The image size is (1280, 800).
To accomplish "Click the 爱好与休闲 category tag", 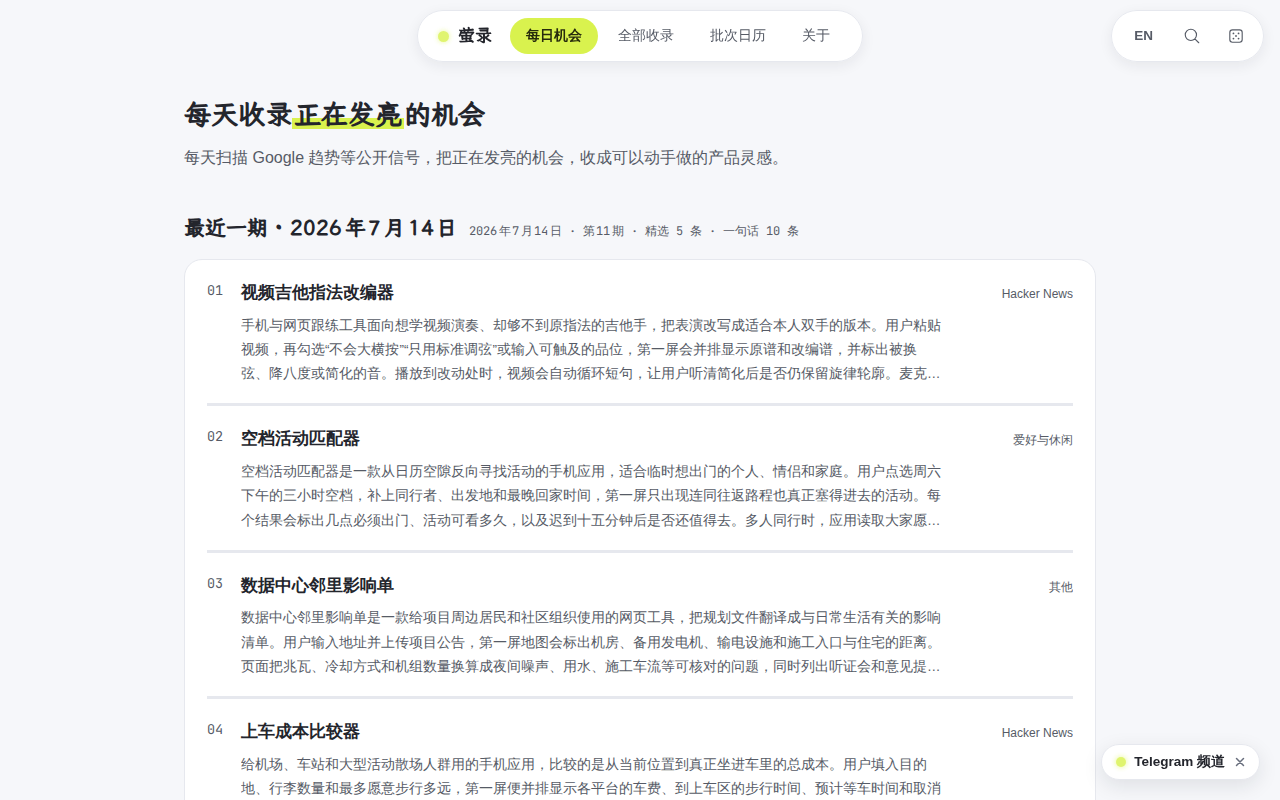I will coord(1043,440).
